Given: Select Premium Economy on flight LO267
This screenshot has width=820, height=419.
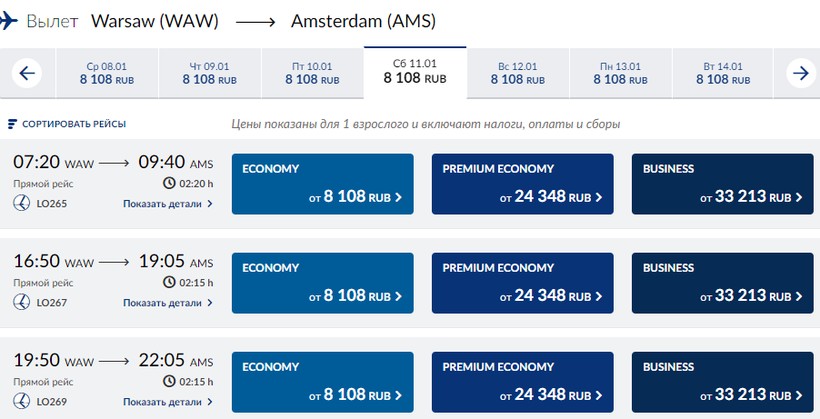Looking at the screenshot, I should click(522, 283).
